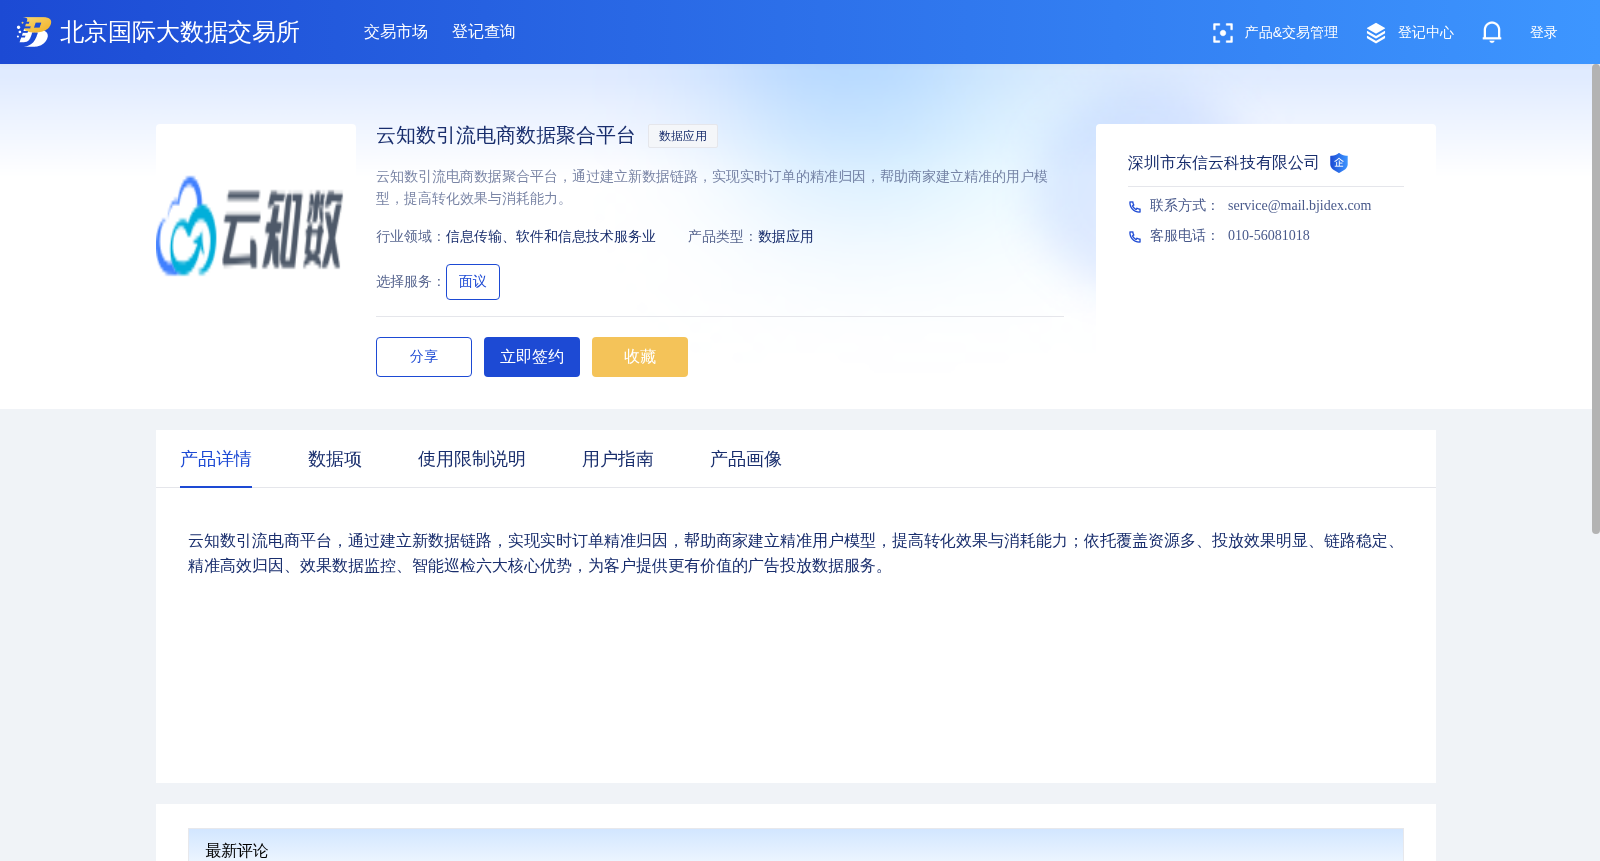Click the phone number 010-56081018
This screenshot has height=861, width=1600.
[1269, 236]
